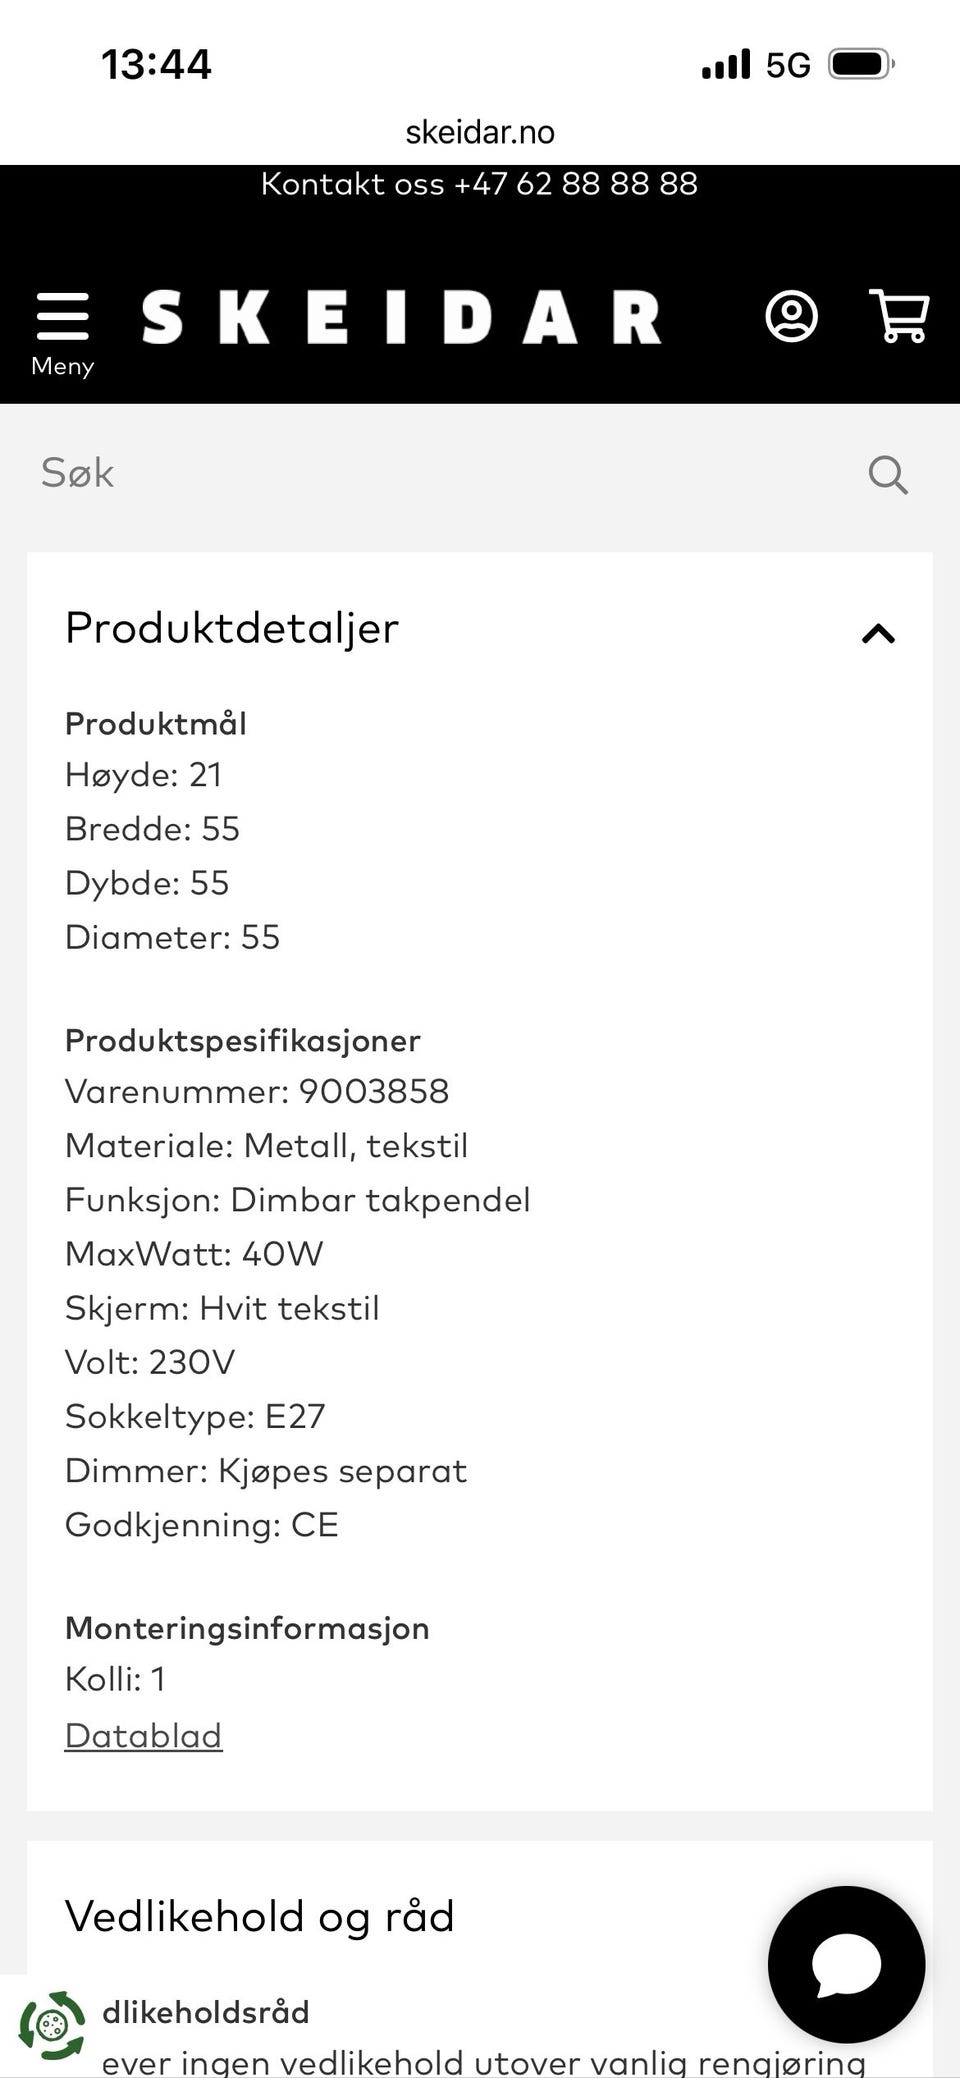The image size is (960, 2078).
Task: Tap the skeidar.no address bar
Action: [x=480, y=132]
